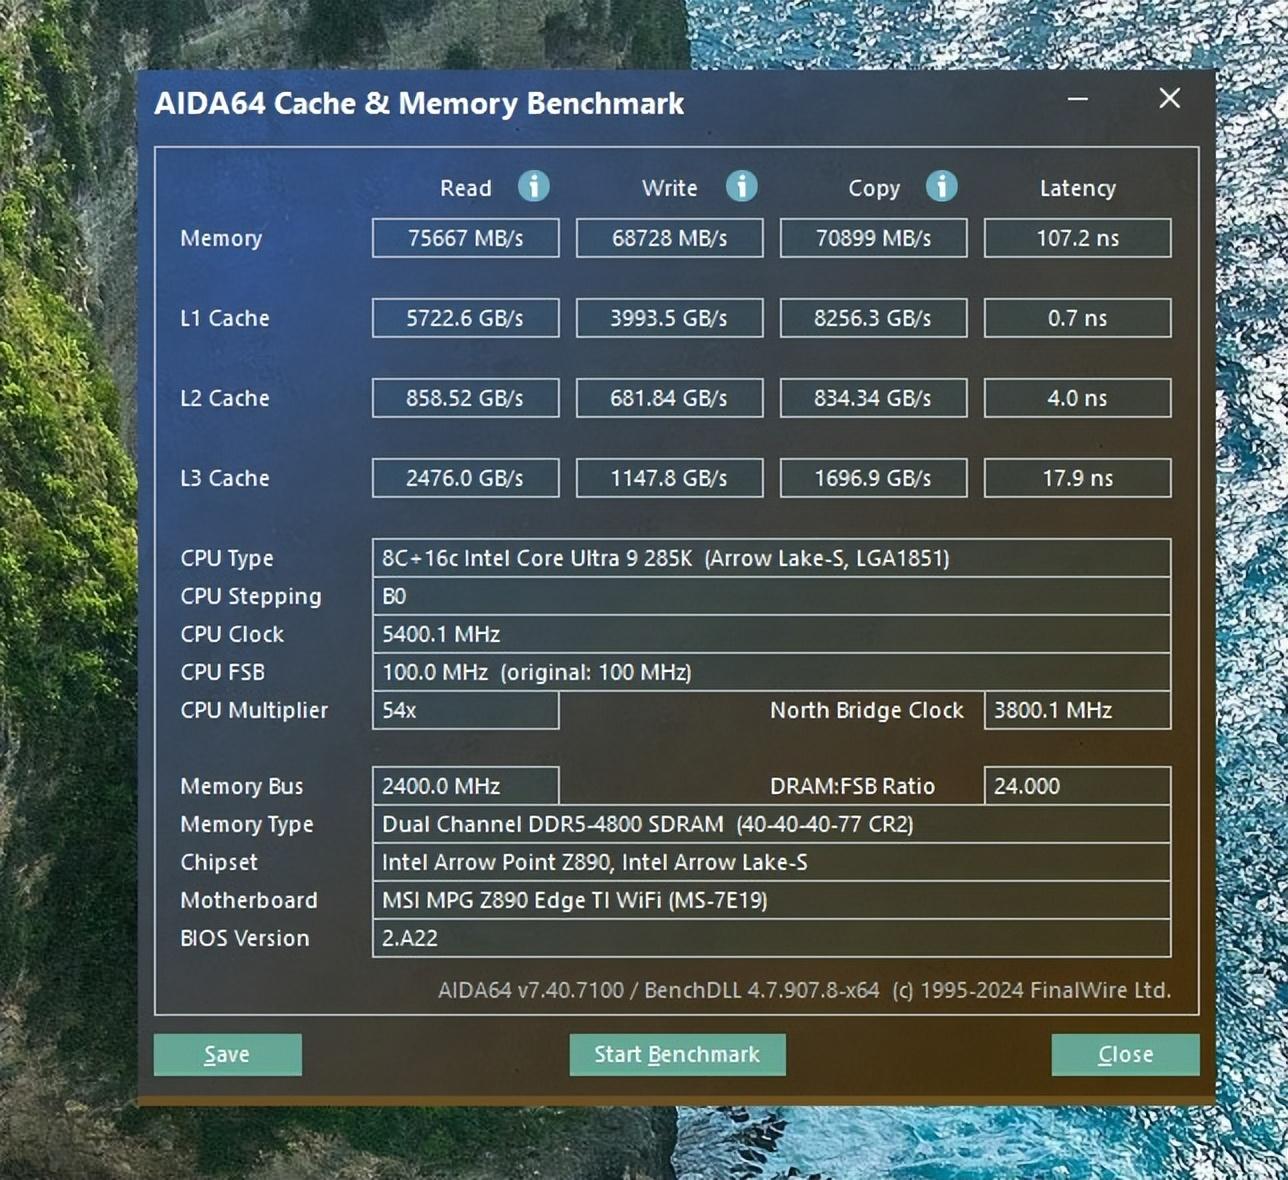
Task: Select L2 Cache latency 4.0 ns
Action: (x=1078, y=398)
